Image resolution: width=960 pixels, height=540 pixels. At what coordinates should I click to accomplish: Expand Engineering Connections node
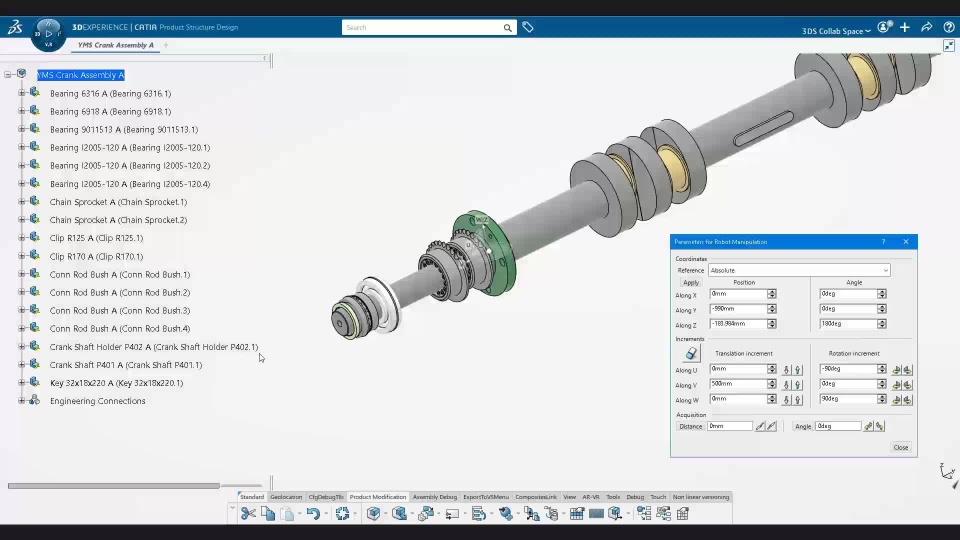[x=21, y=400]
